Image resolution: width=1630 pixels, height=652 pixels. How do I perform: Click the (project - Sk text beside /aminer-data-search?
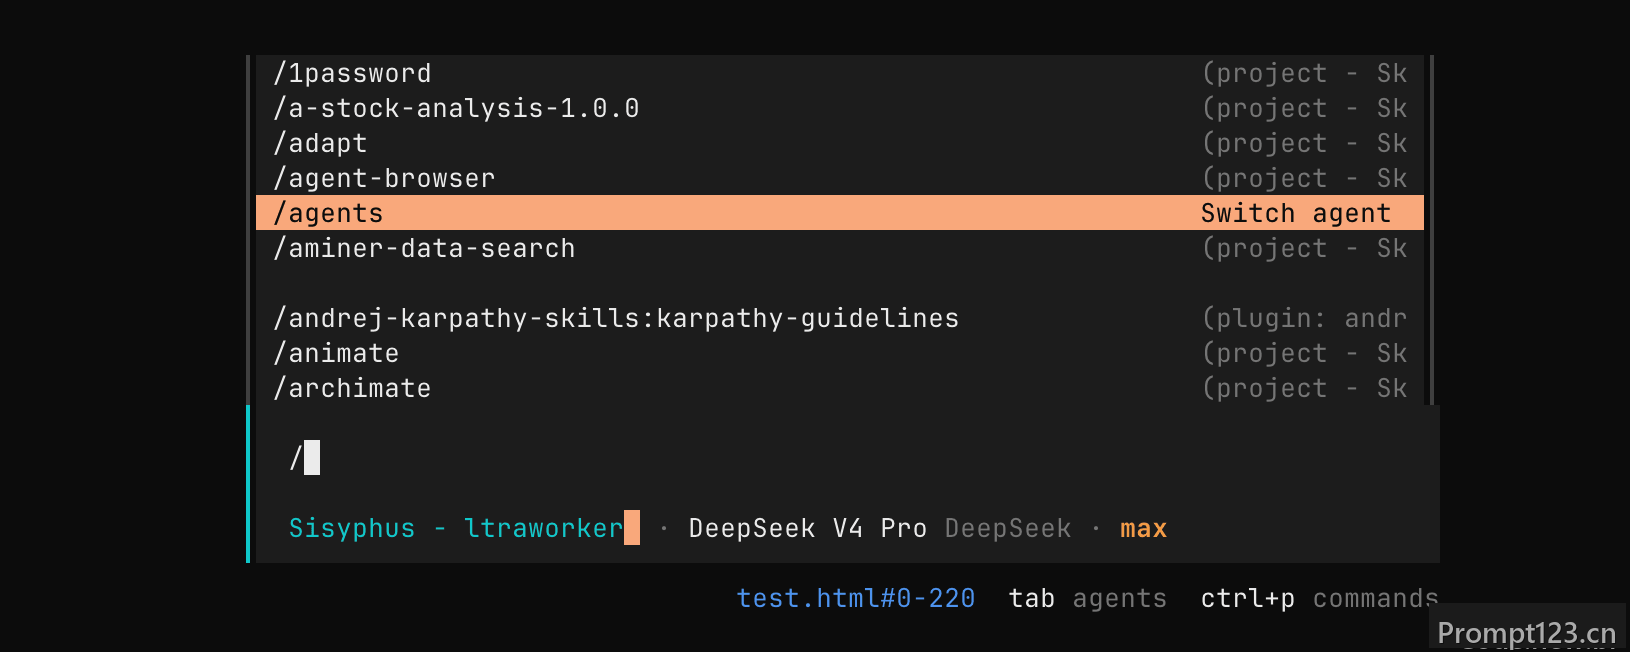(x=1304, y=248)
